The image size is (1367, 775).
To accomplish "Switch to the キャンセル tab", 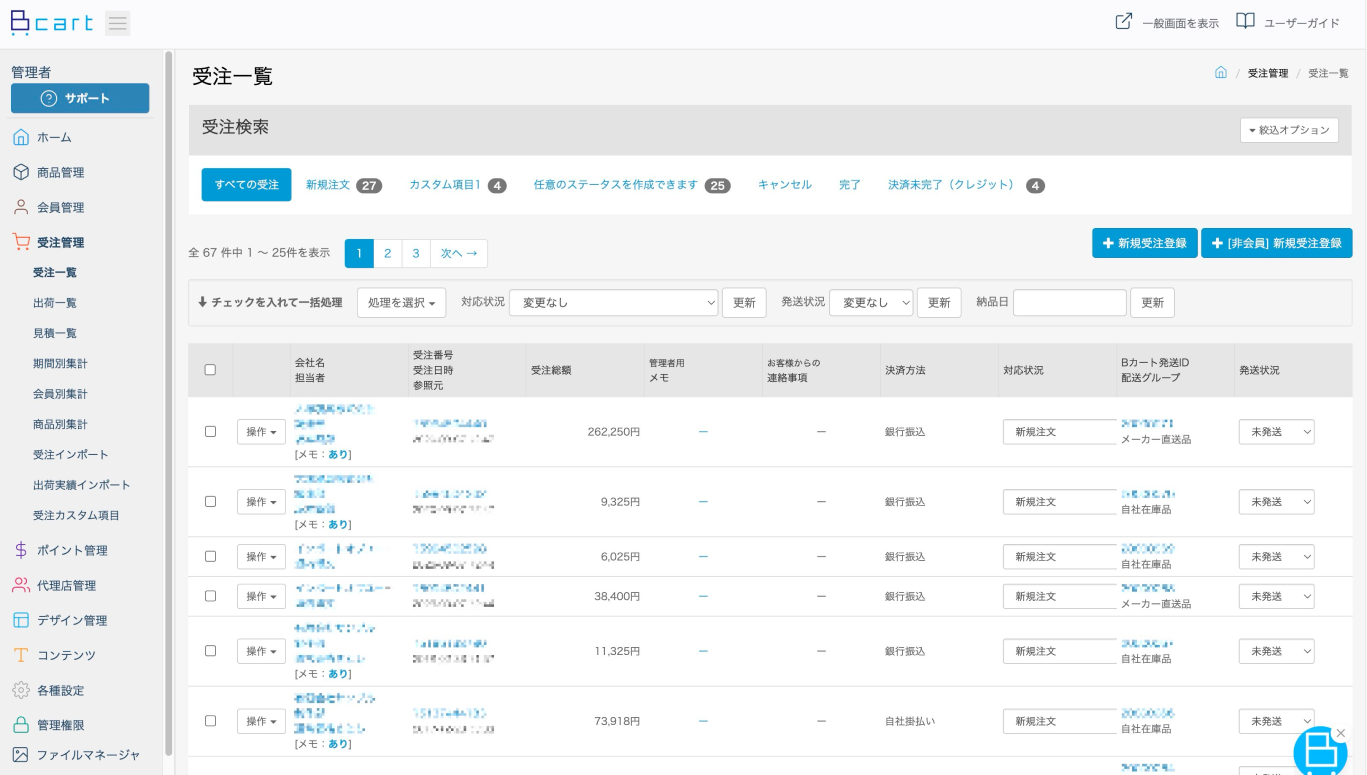I will click(x=784, y=185).
